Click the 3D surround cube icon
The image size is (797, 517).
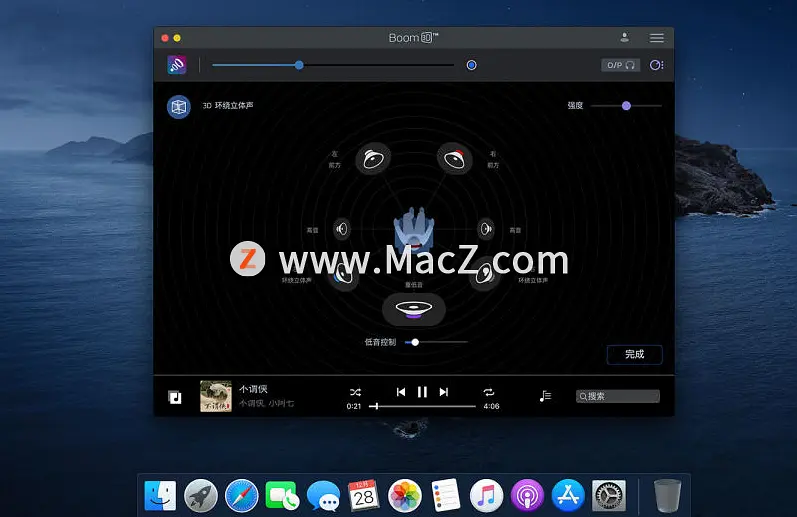[178, 107]
